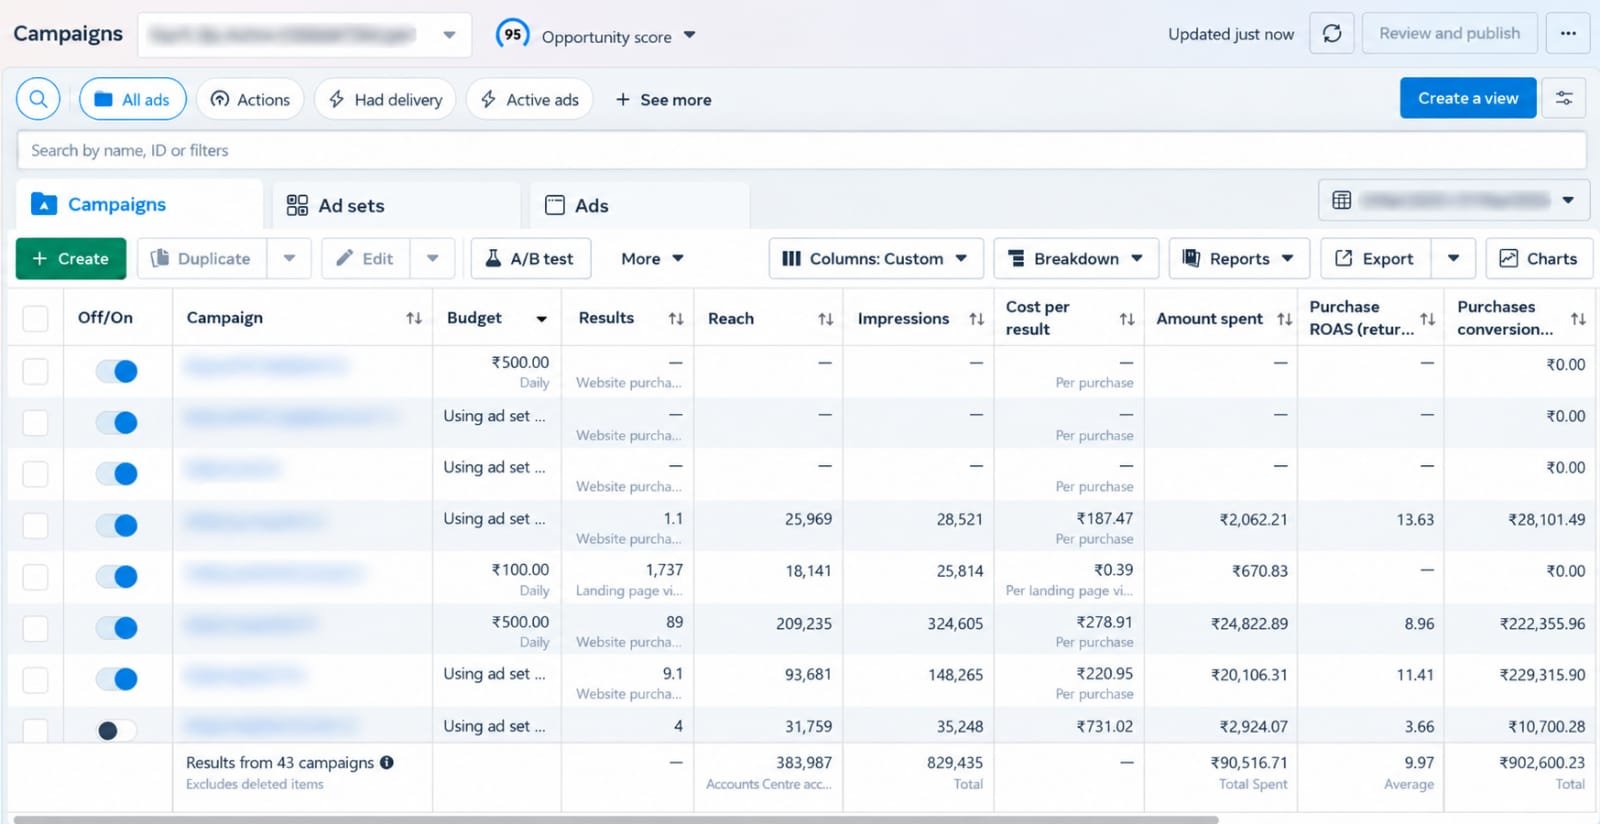Click the green Create button

[71, 258]
